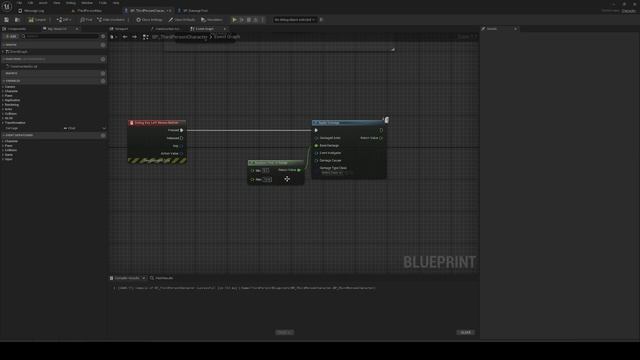Expand the Rendering variable category
The image size is (640, 360).
point(3,105)
